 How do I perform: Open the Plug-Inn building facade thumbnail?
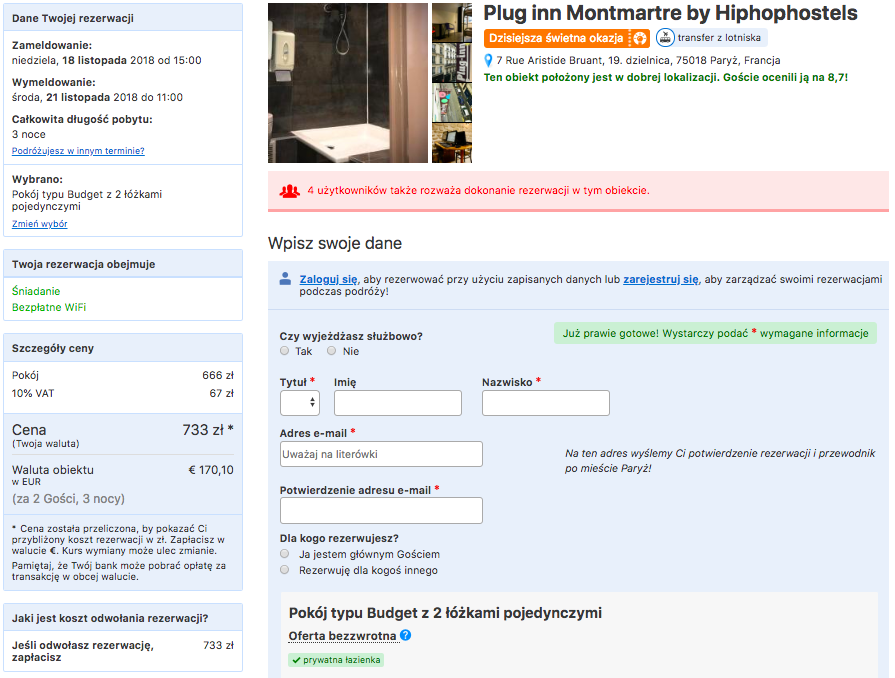pos(451,63)
